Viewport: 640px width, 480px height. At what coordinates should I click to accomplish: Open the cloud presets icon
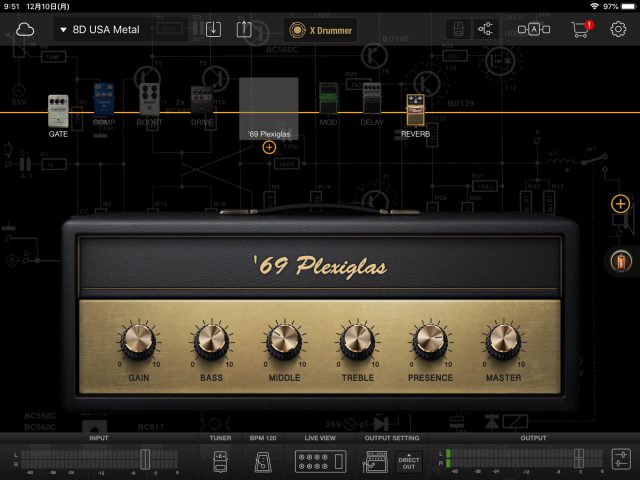[x=25, y=30]
